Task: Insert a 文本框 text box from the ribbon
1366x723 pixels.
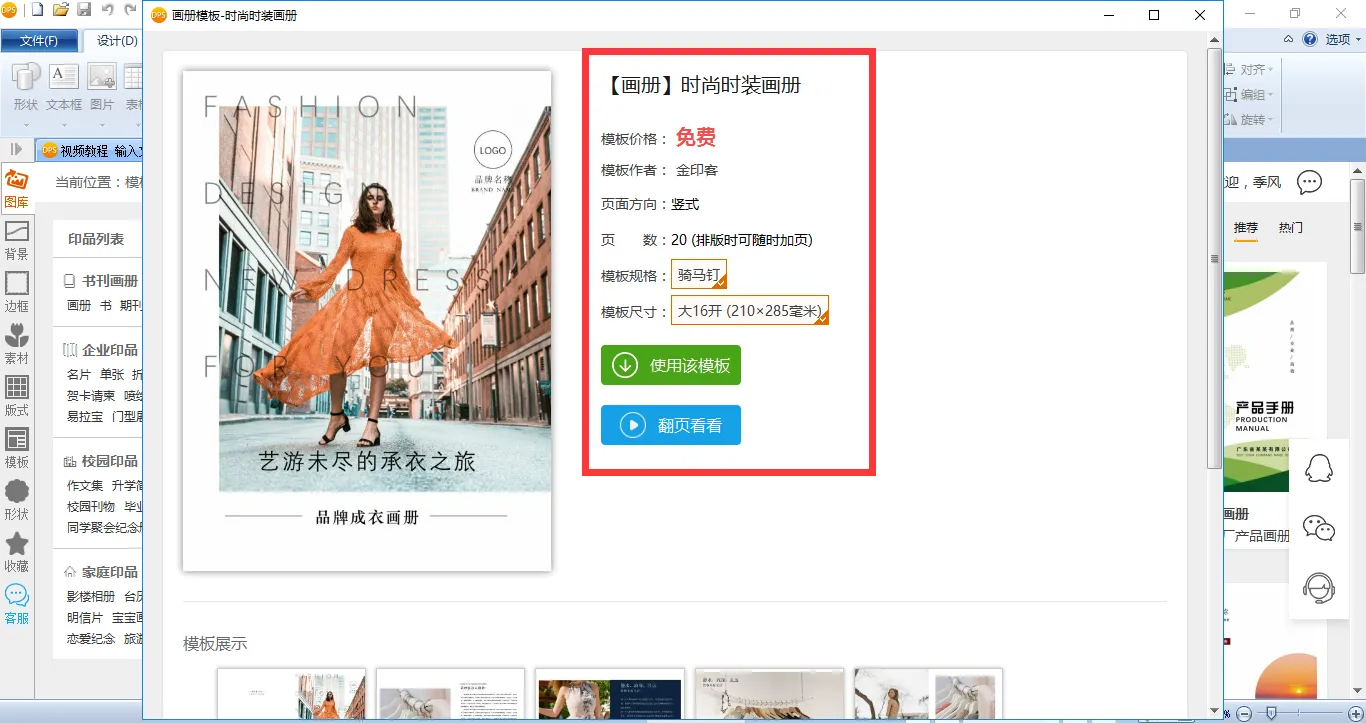Action: pyautogui.click(x=64, y=87)
